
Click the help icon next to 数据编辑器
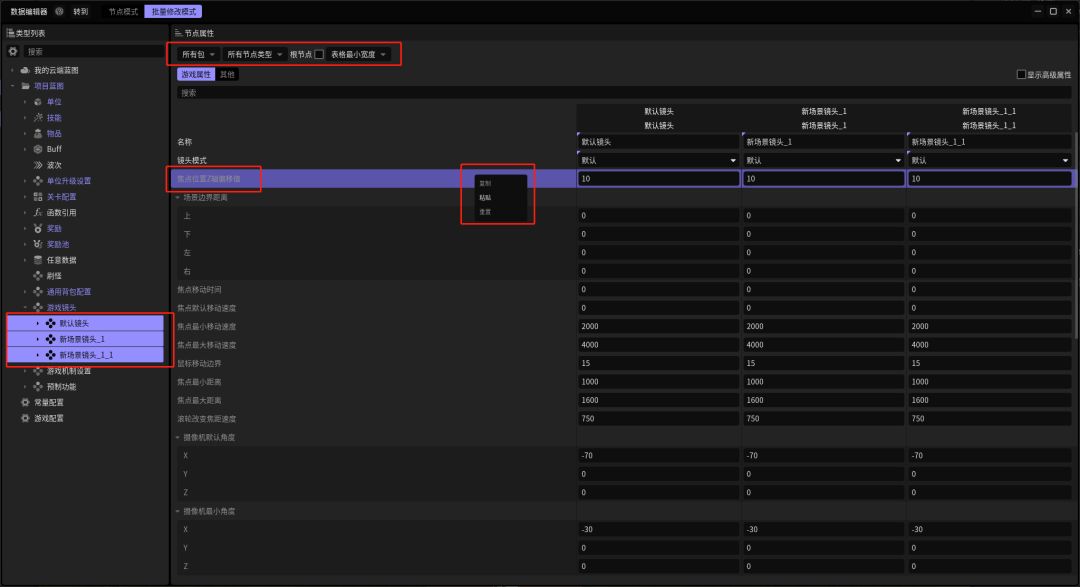click(x=59, y=11)
